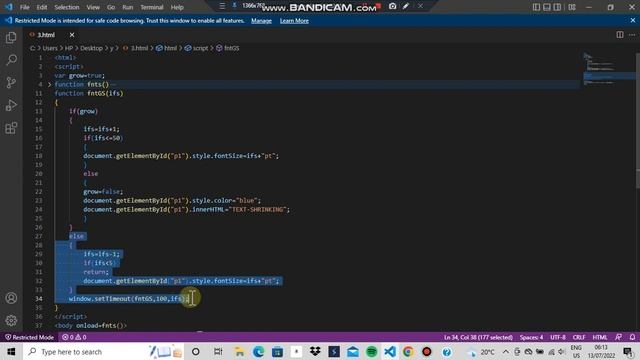Click 'Desktop' in the breadcrumb
The image size is (640, 360).
(x=91, y=48)
